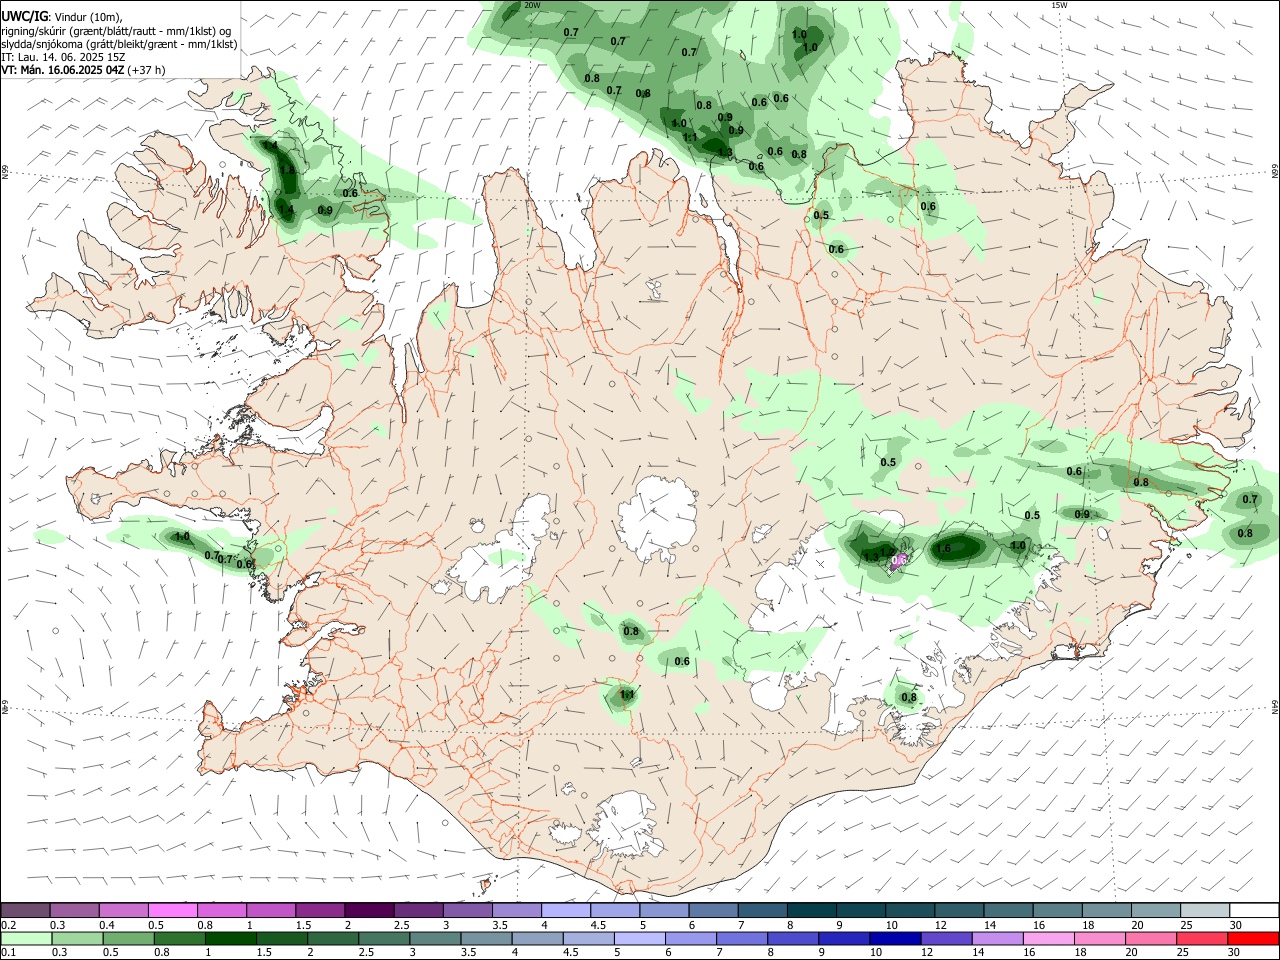Click the light green 0.3 rain swatch
1280x960 pixels.
coord(77,939)
